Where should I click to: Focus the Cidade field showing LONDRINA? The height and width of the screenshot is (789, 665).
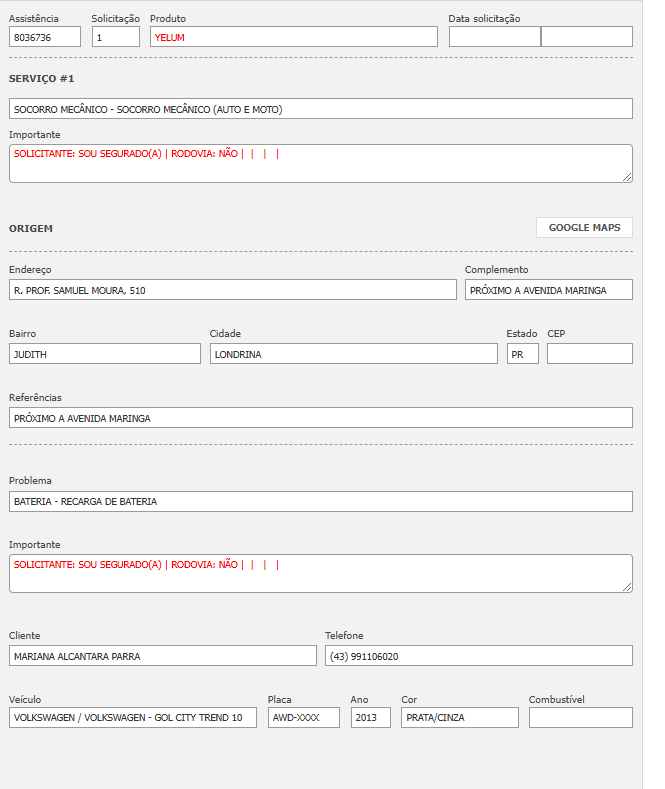click(353, 354)
